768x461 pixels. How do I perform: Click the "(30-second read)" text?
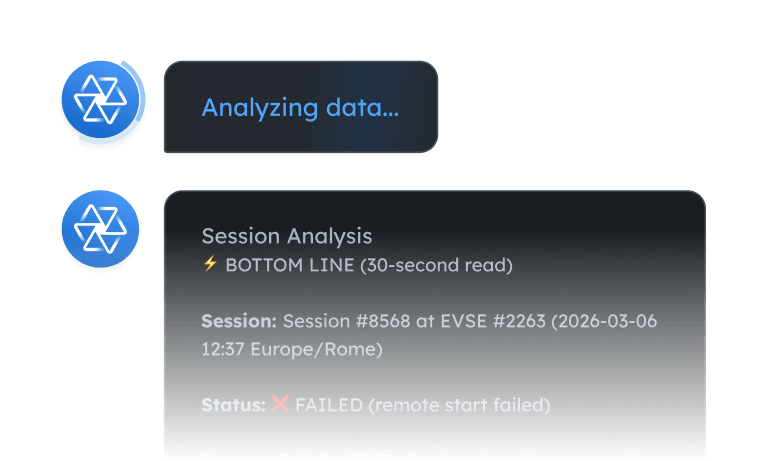point(435,265)
